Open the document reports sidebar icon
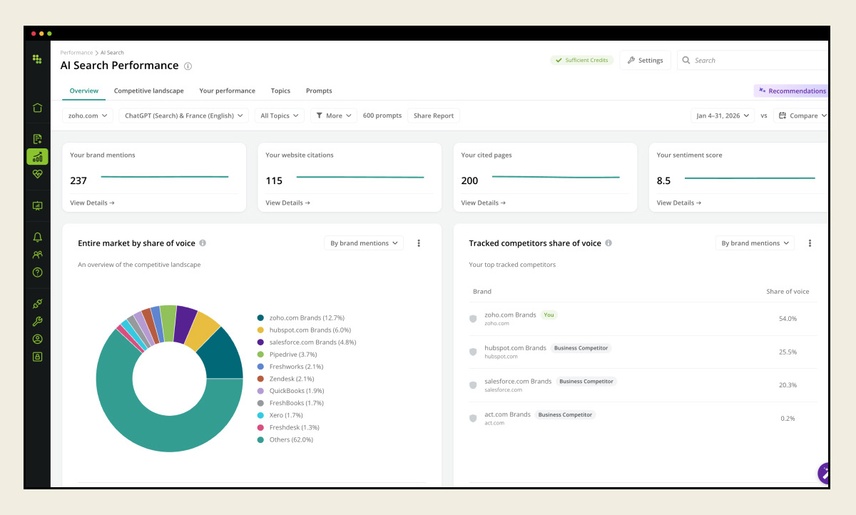This screenshot has width=856, height=515. pos(37,139)
